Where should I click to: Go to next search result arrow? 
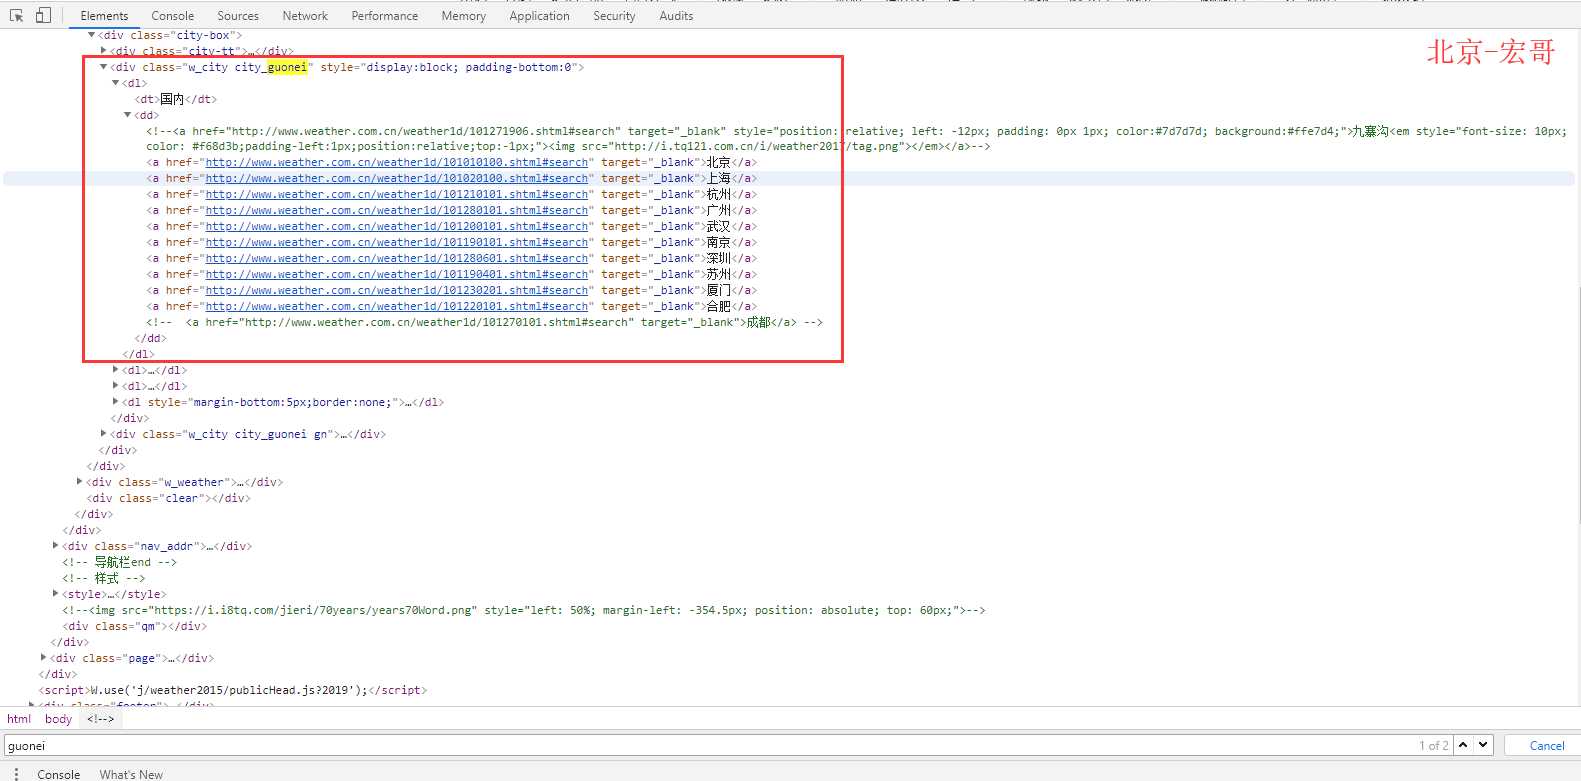coord(1483,745)
